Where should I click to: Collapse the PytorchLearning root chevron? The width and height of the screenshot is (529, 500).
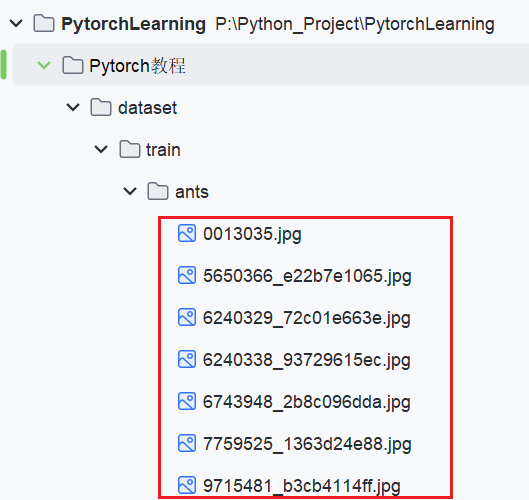pos(16,24)
